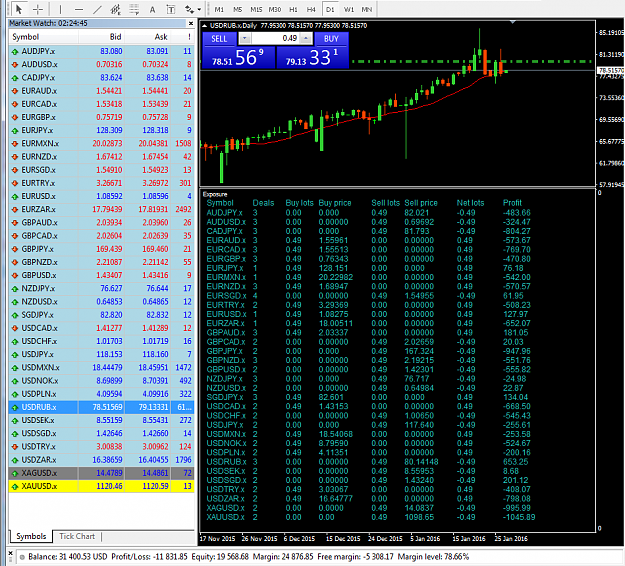Switch chart to M1 timeframe
This screenshot has height=566, width=625.
(219, 9)
